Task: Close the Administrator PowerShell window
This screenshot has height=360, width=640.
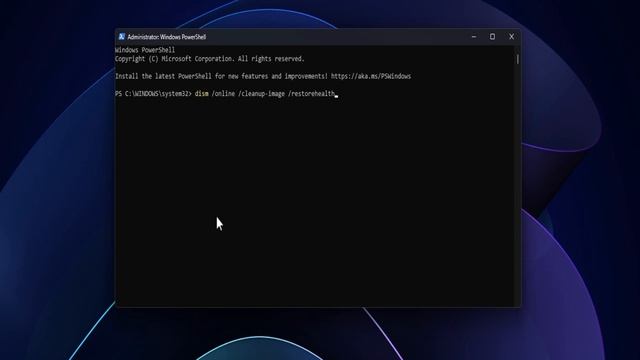Action: (x=511, y=37)
